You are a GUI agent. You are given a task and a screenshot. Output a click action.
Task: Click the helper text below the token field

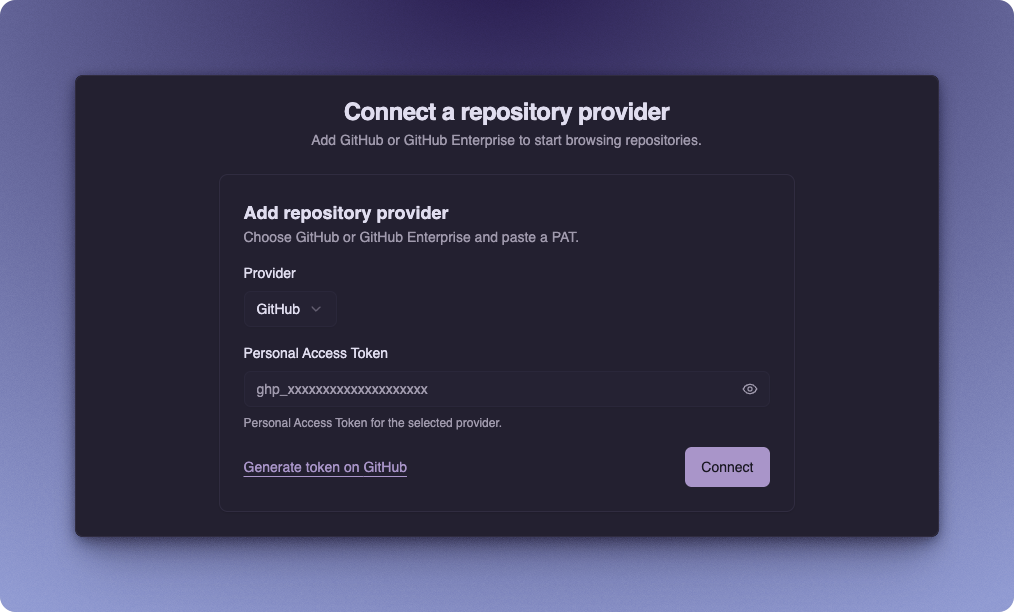pos(372,423)
